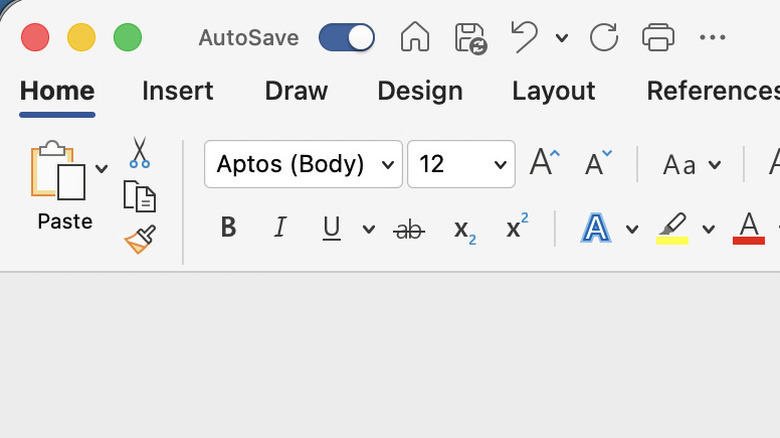Apply red font color
This screenshot has height=438, width=780.
[749, 228]
